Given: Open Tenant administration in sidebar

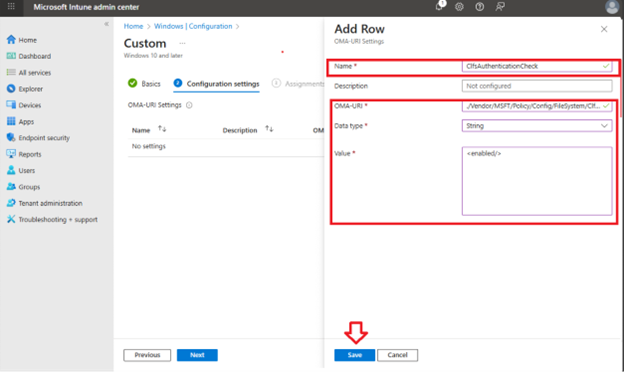Looking at the screenshot, I should tap(45, 203).
